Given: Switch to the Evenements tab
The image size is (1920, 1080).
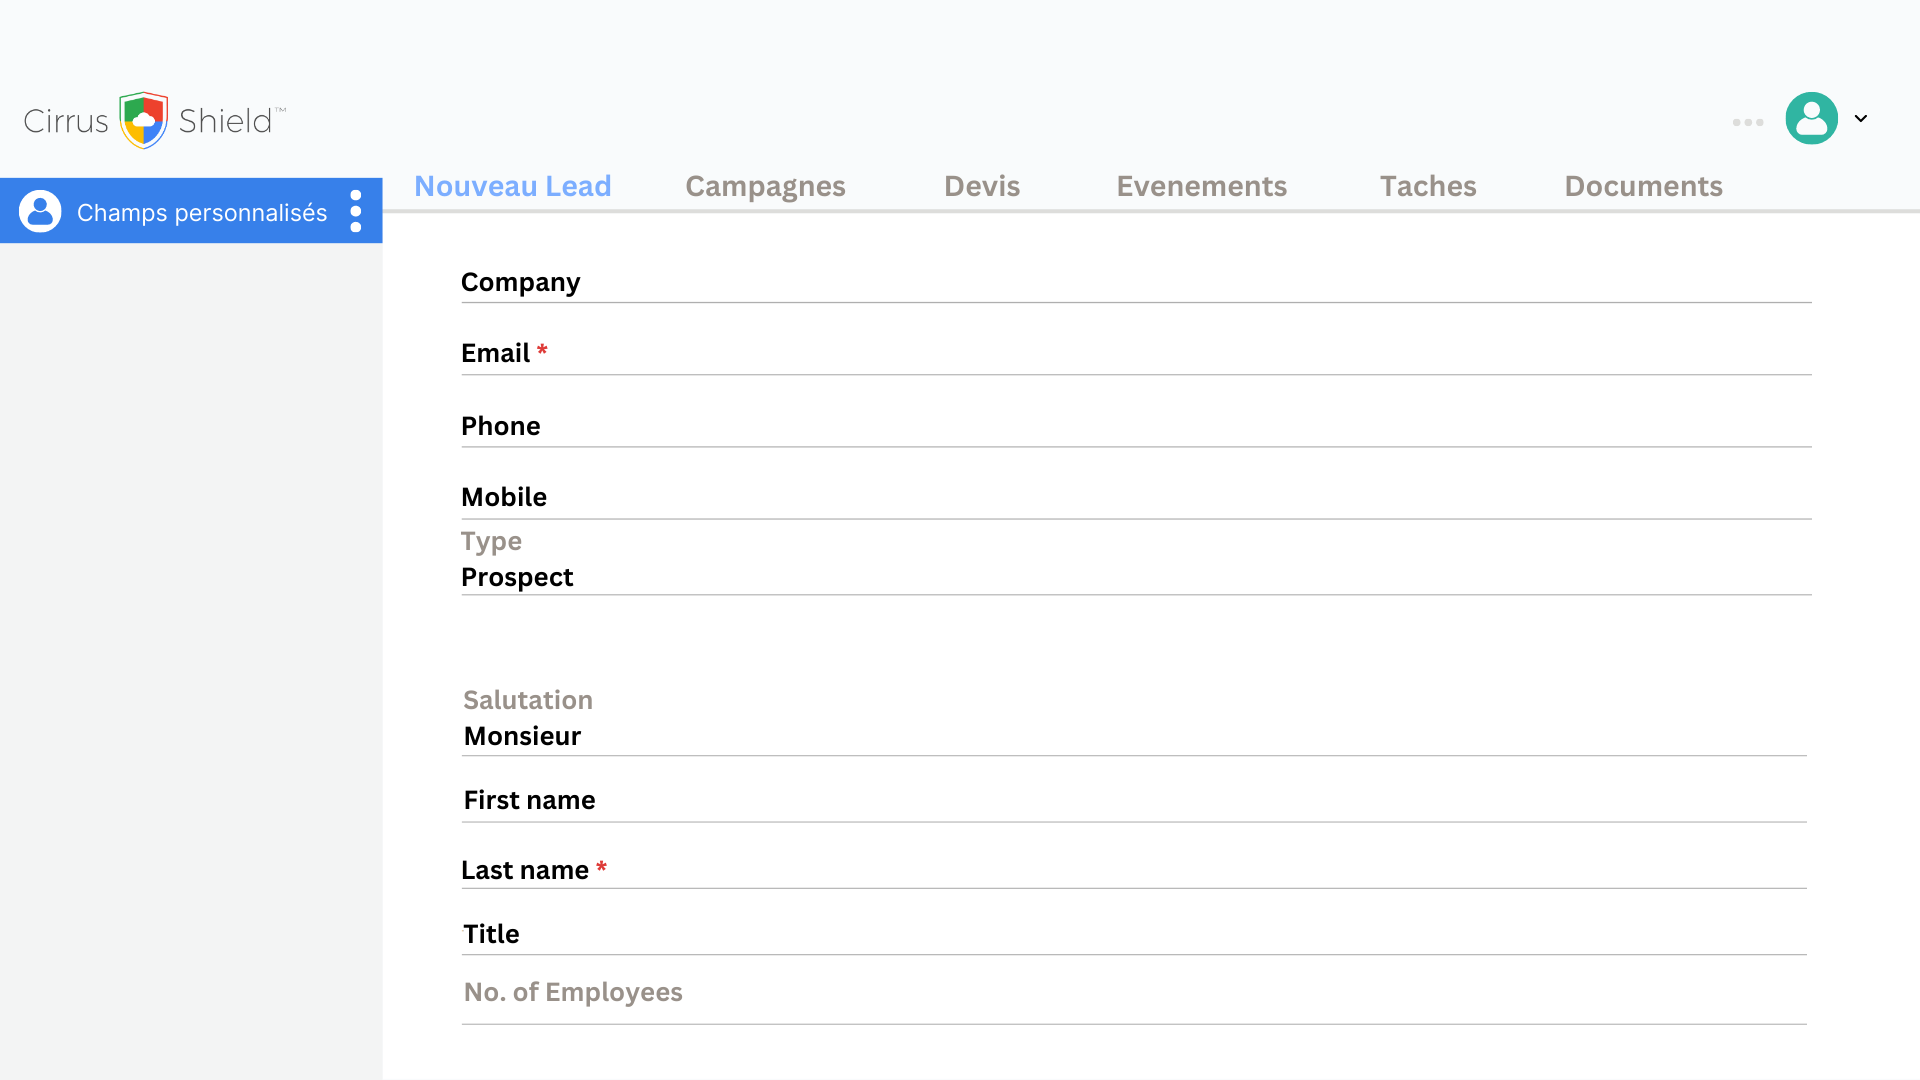Looking at the screenshot, I should [1201, 186].
